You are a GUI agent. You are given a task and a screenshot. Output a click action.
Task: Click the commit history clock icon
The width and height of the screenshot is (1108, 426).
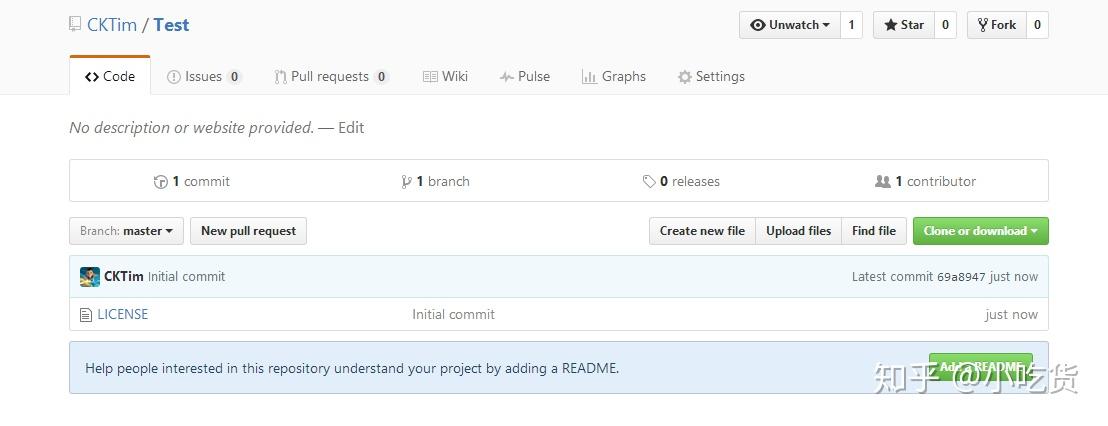(x=160, y=182)
